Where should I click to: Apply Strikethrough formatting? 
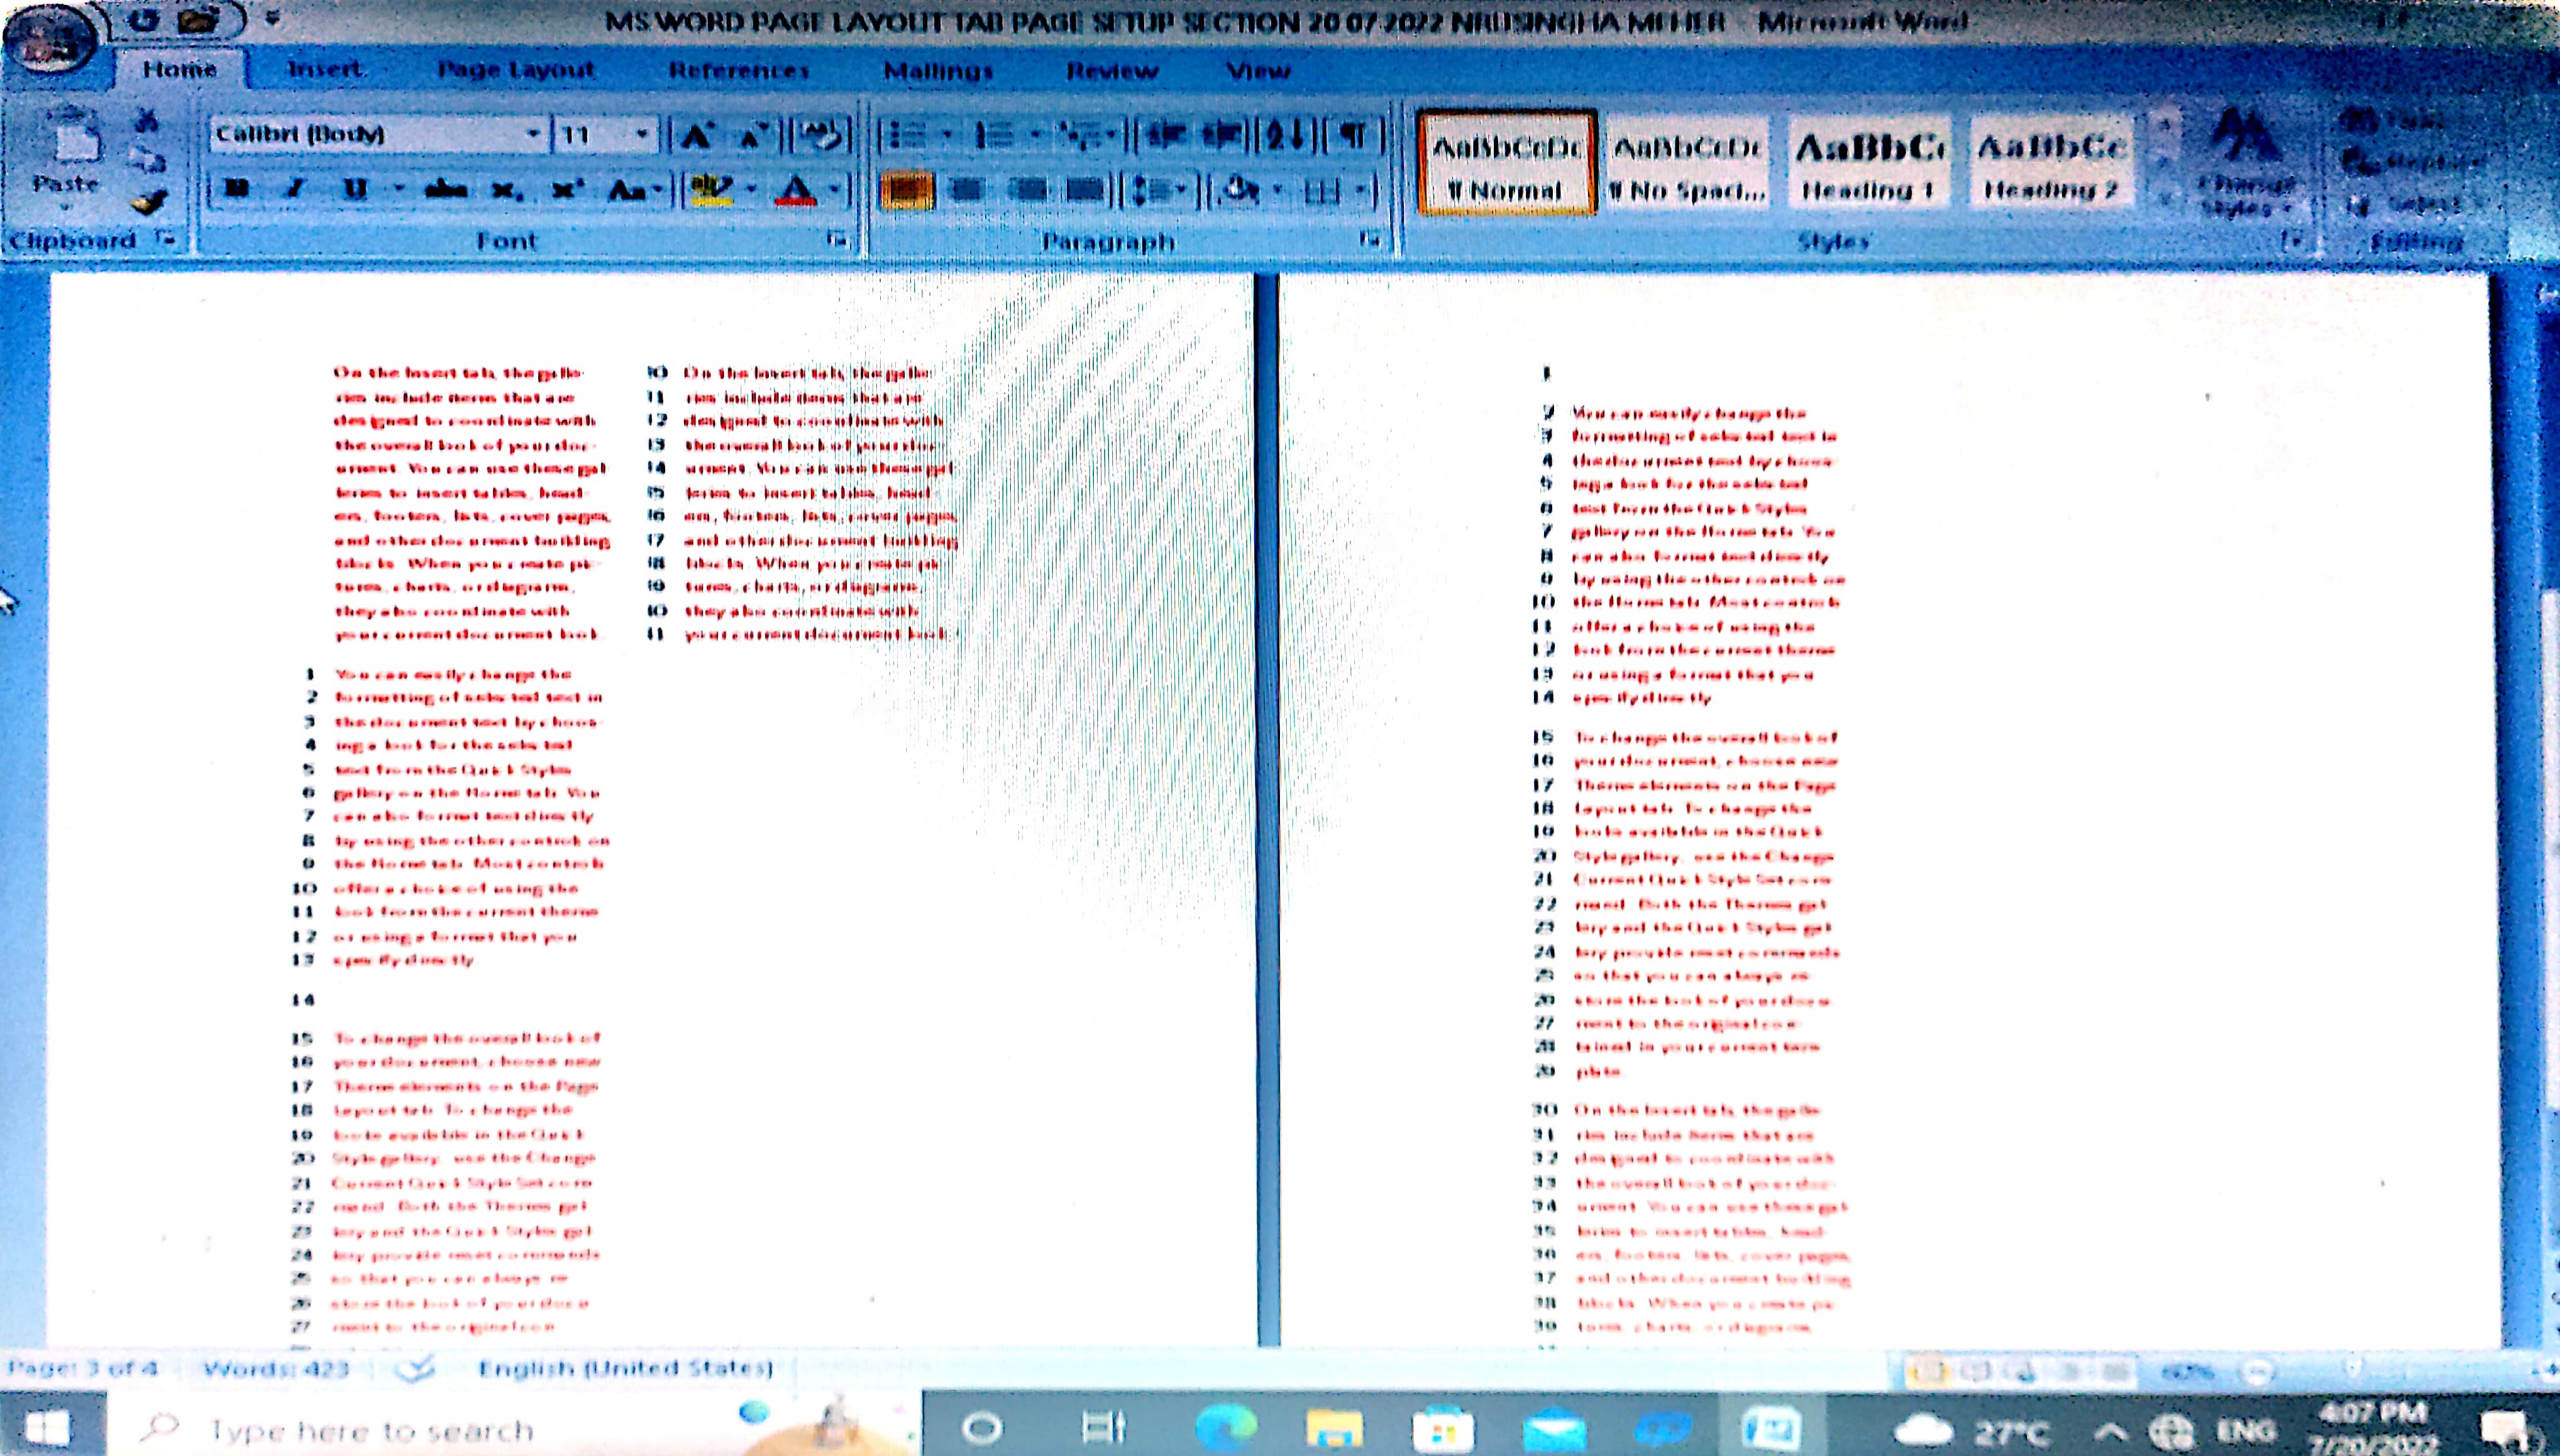pyautogui.click(x=445, y=189)
